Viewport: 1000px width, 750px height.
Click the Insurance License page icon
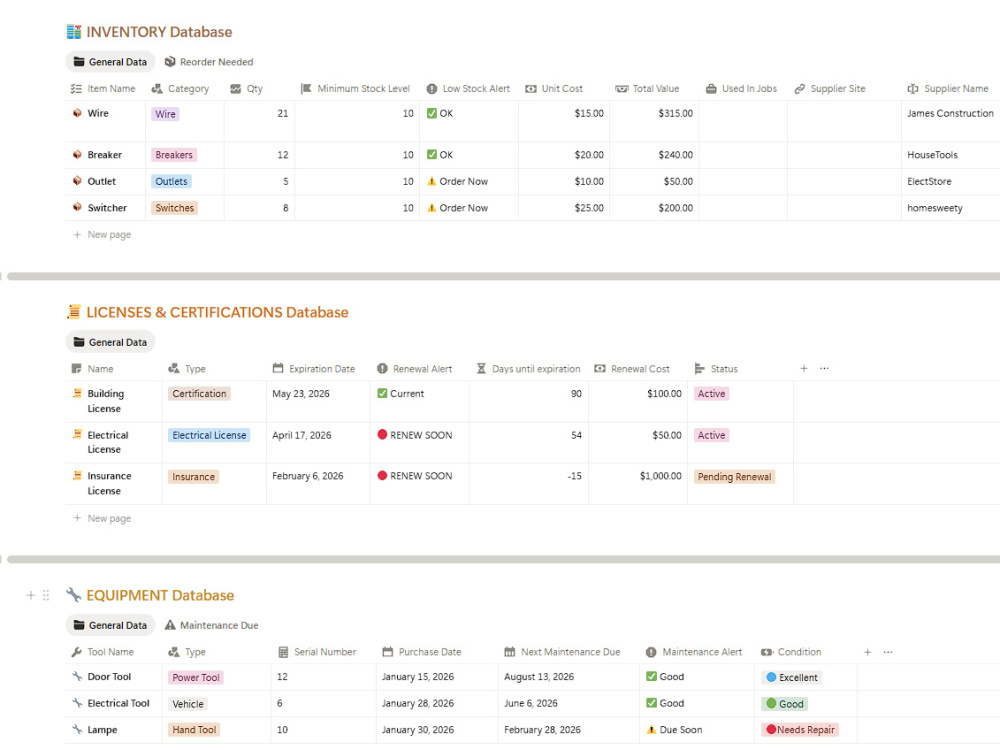pos(77,476)
